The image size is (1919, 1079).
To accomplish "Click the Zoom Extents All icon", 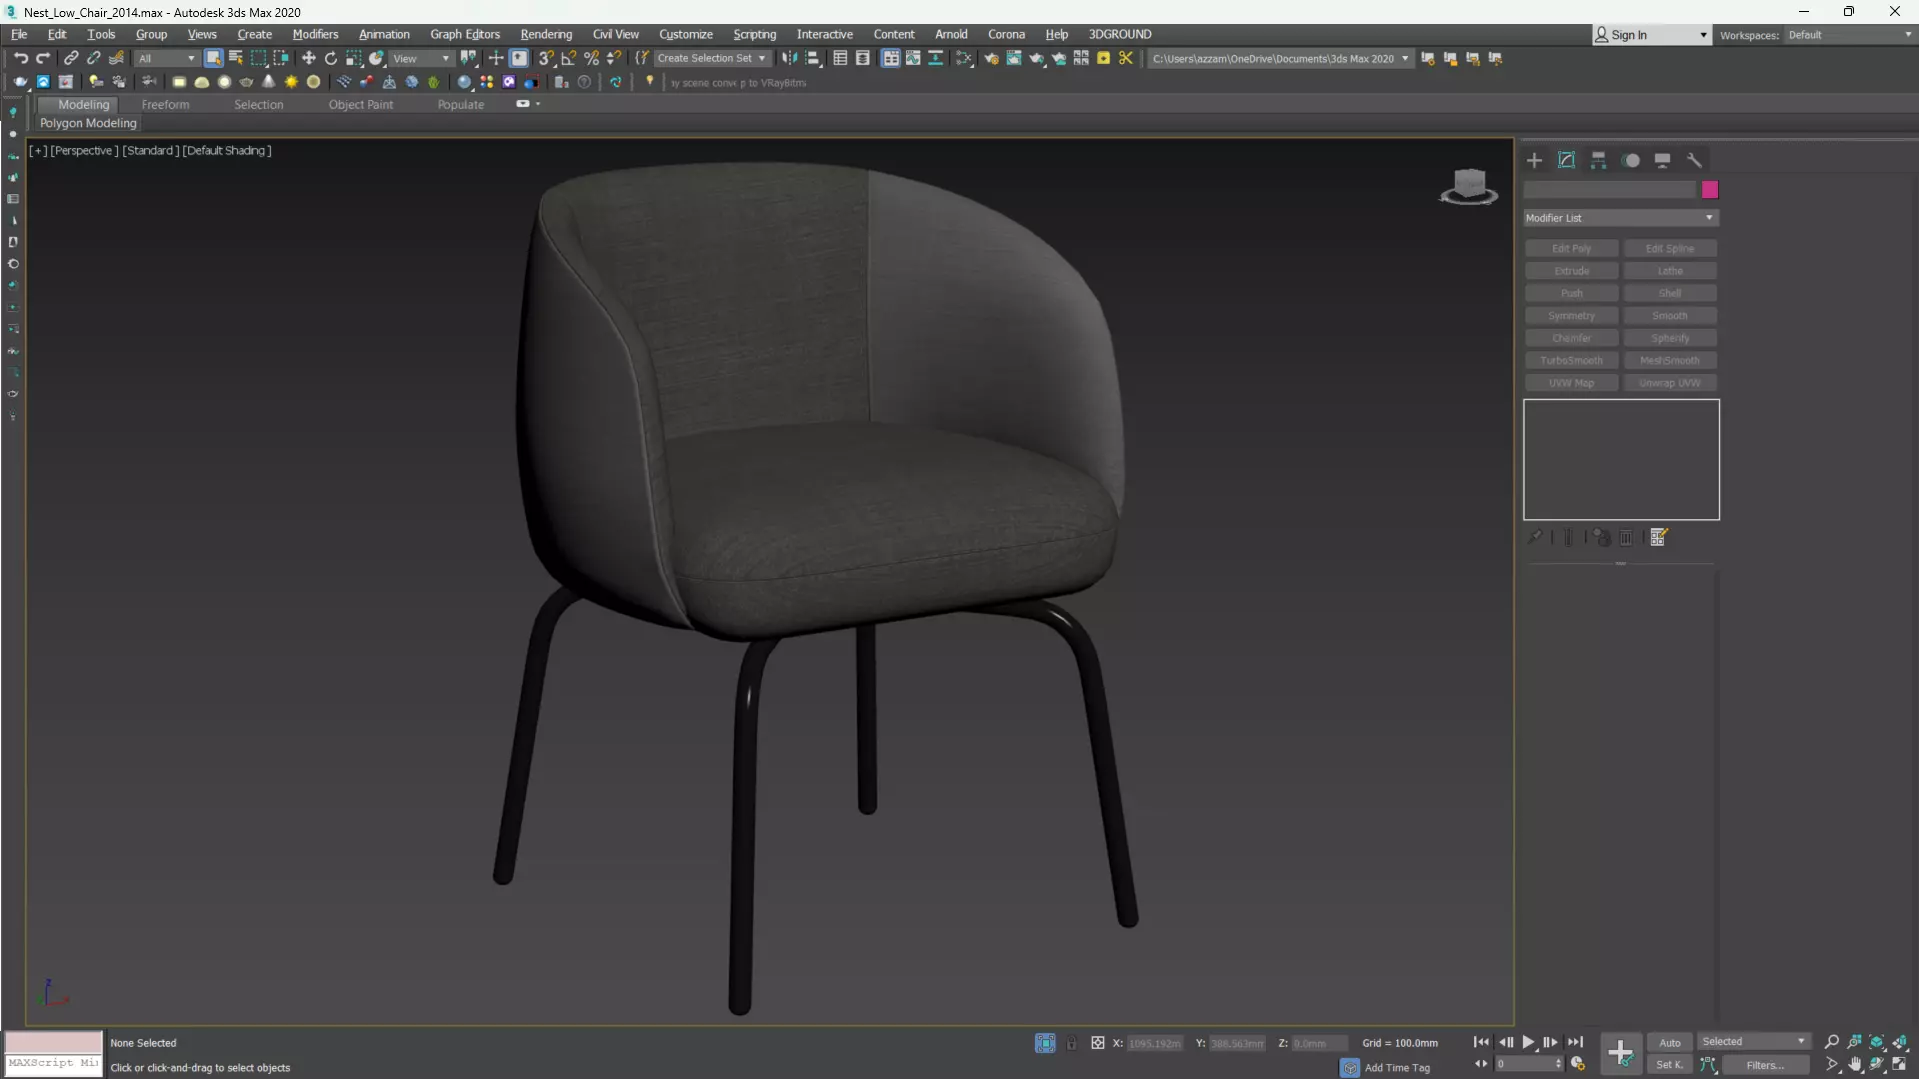I will pos(1900,1042).
